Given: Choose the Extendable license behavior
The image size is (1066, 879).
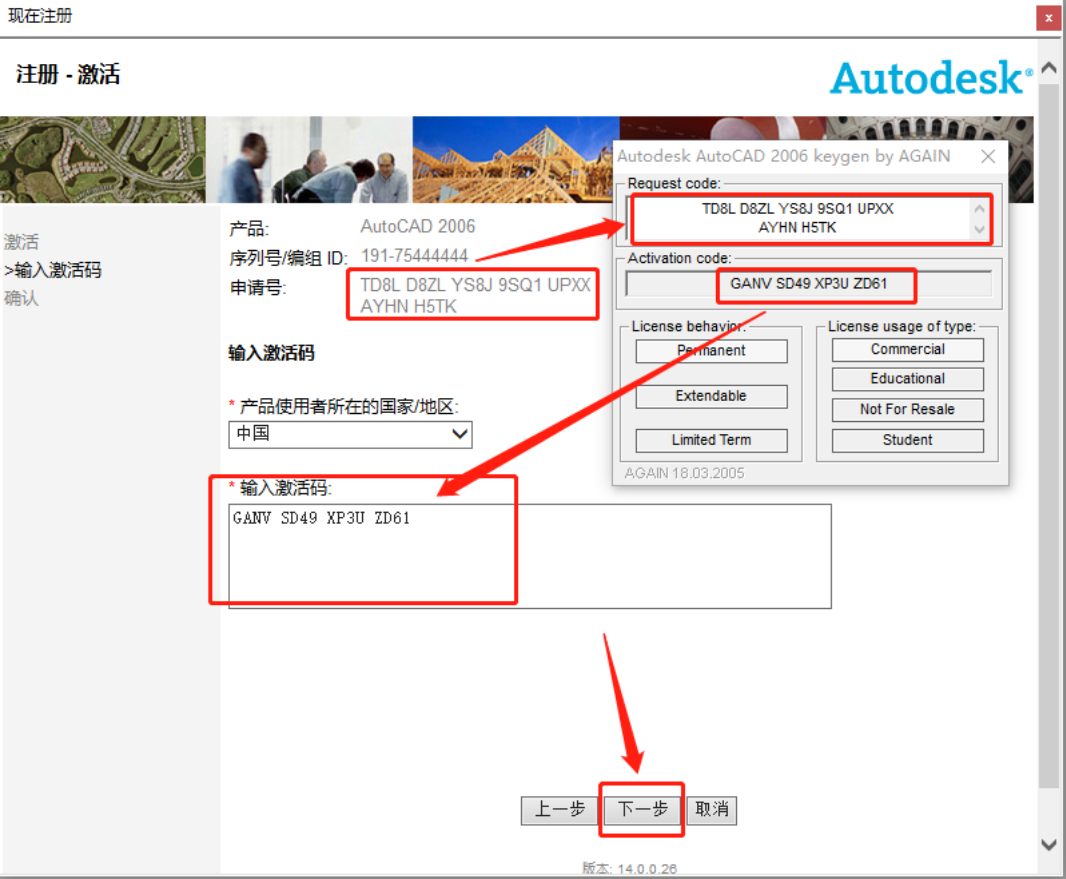Looking at the screenshot, I should click(711, 396).
